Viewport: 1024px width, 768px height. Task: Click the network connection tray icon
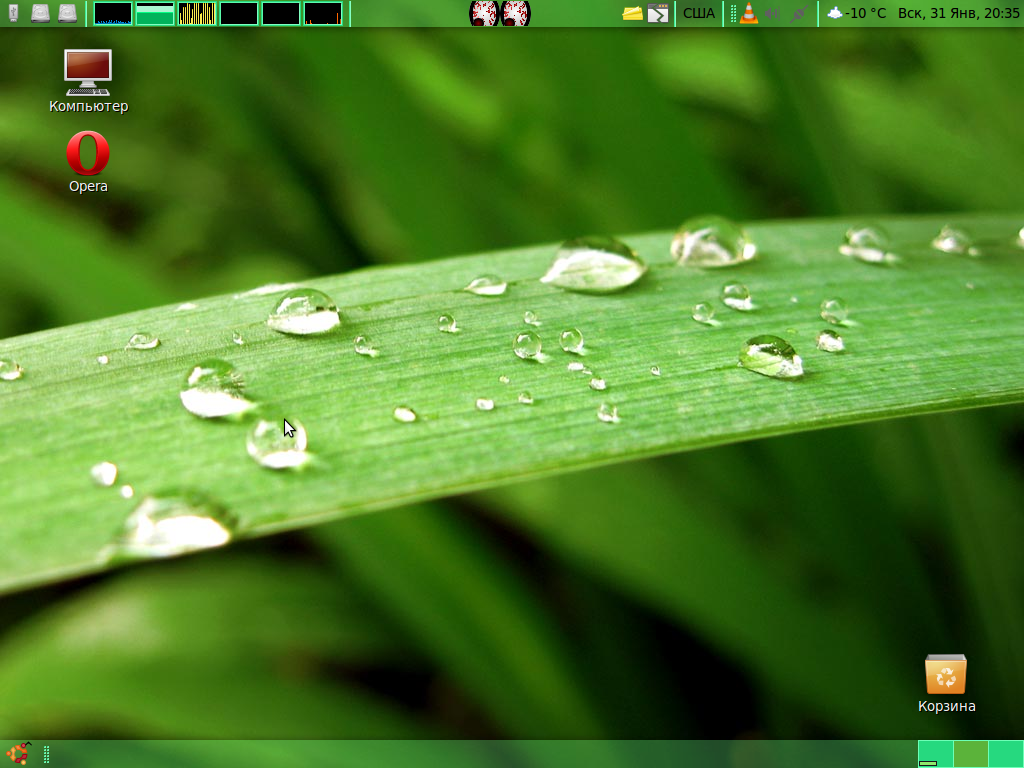798,13
